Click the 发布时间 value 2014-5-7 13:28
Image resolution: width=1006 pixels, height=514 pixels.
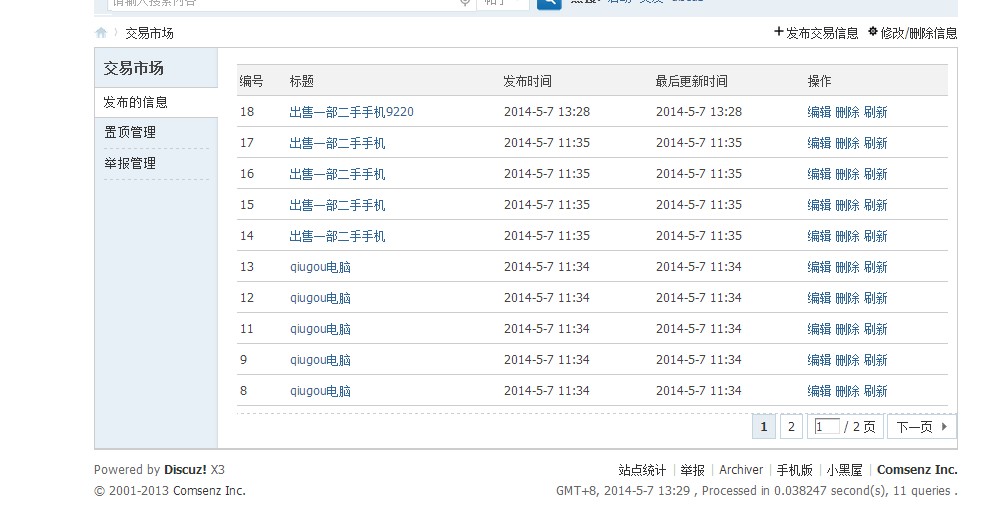click(547, 112)
